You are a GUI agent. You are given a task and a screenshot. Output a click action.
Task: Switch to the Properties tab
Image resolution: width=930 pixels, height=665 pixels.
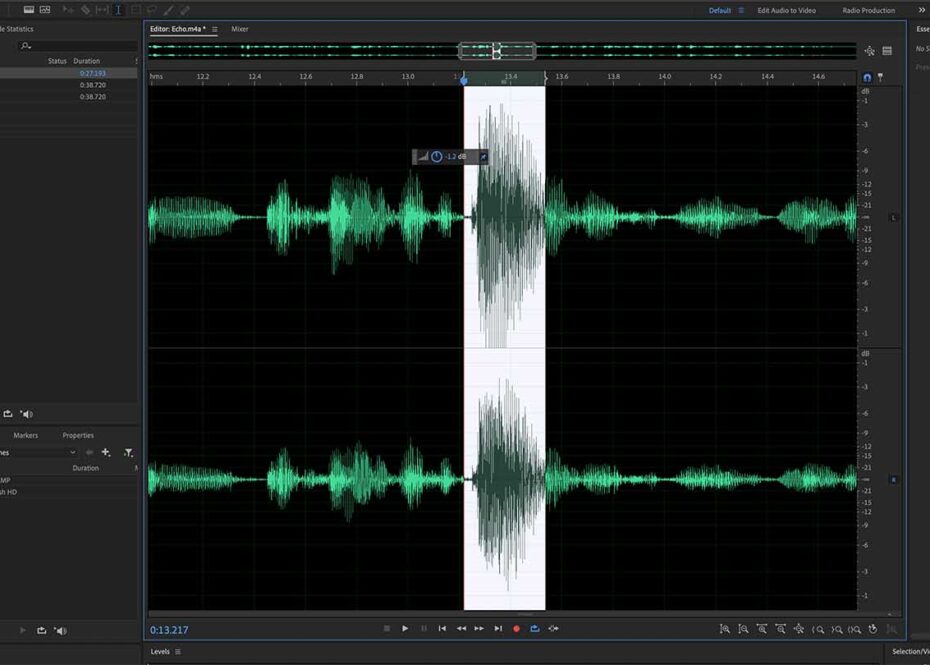(78, 435)
